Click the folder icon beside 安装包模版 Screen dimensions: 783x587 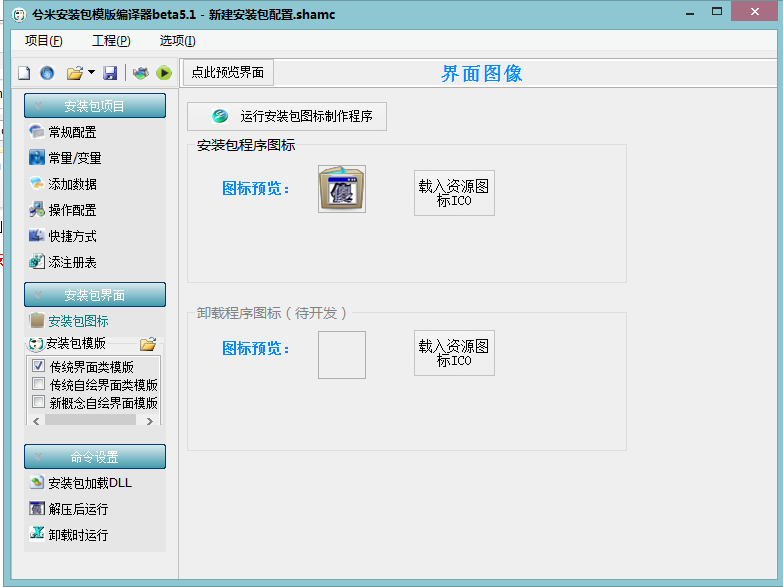(x=148, y=344)
